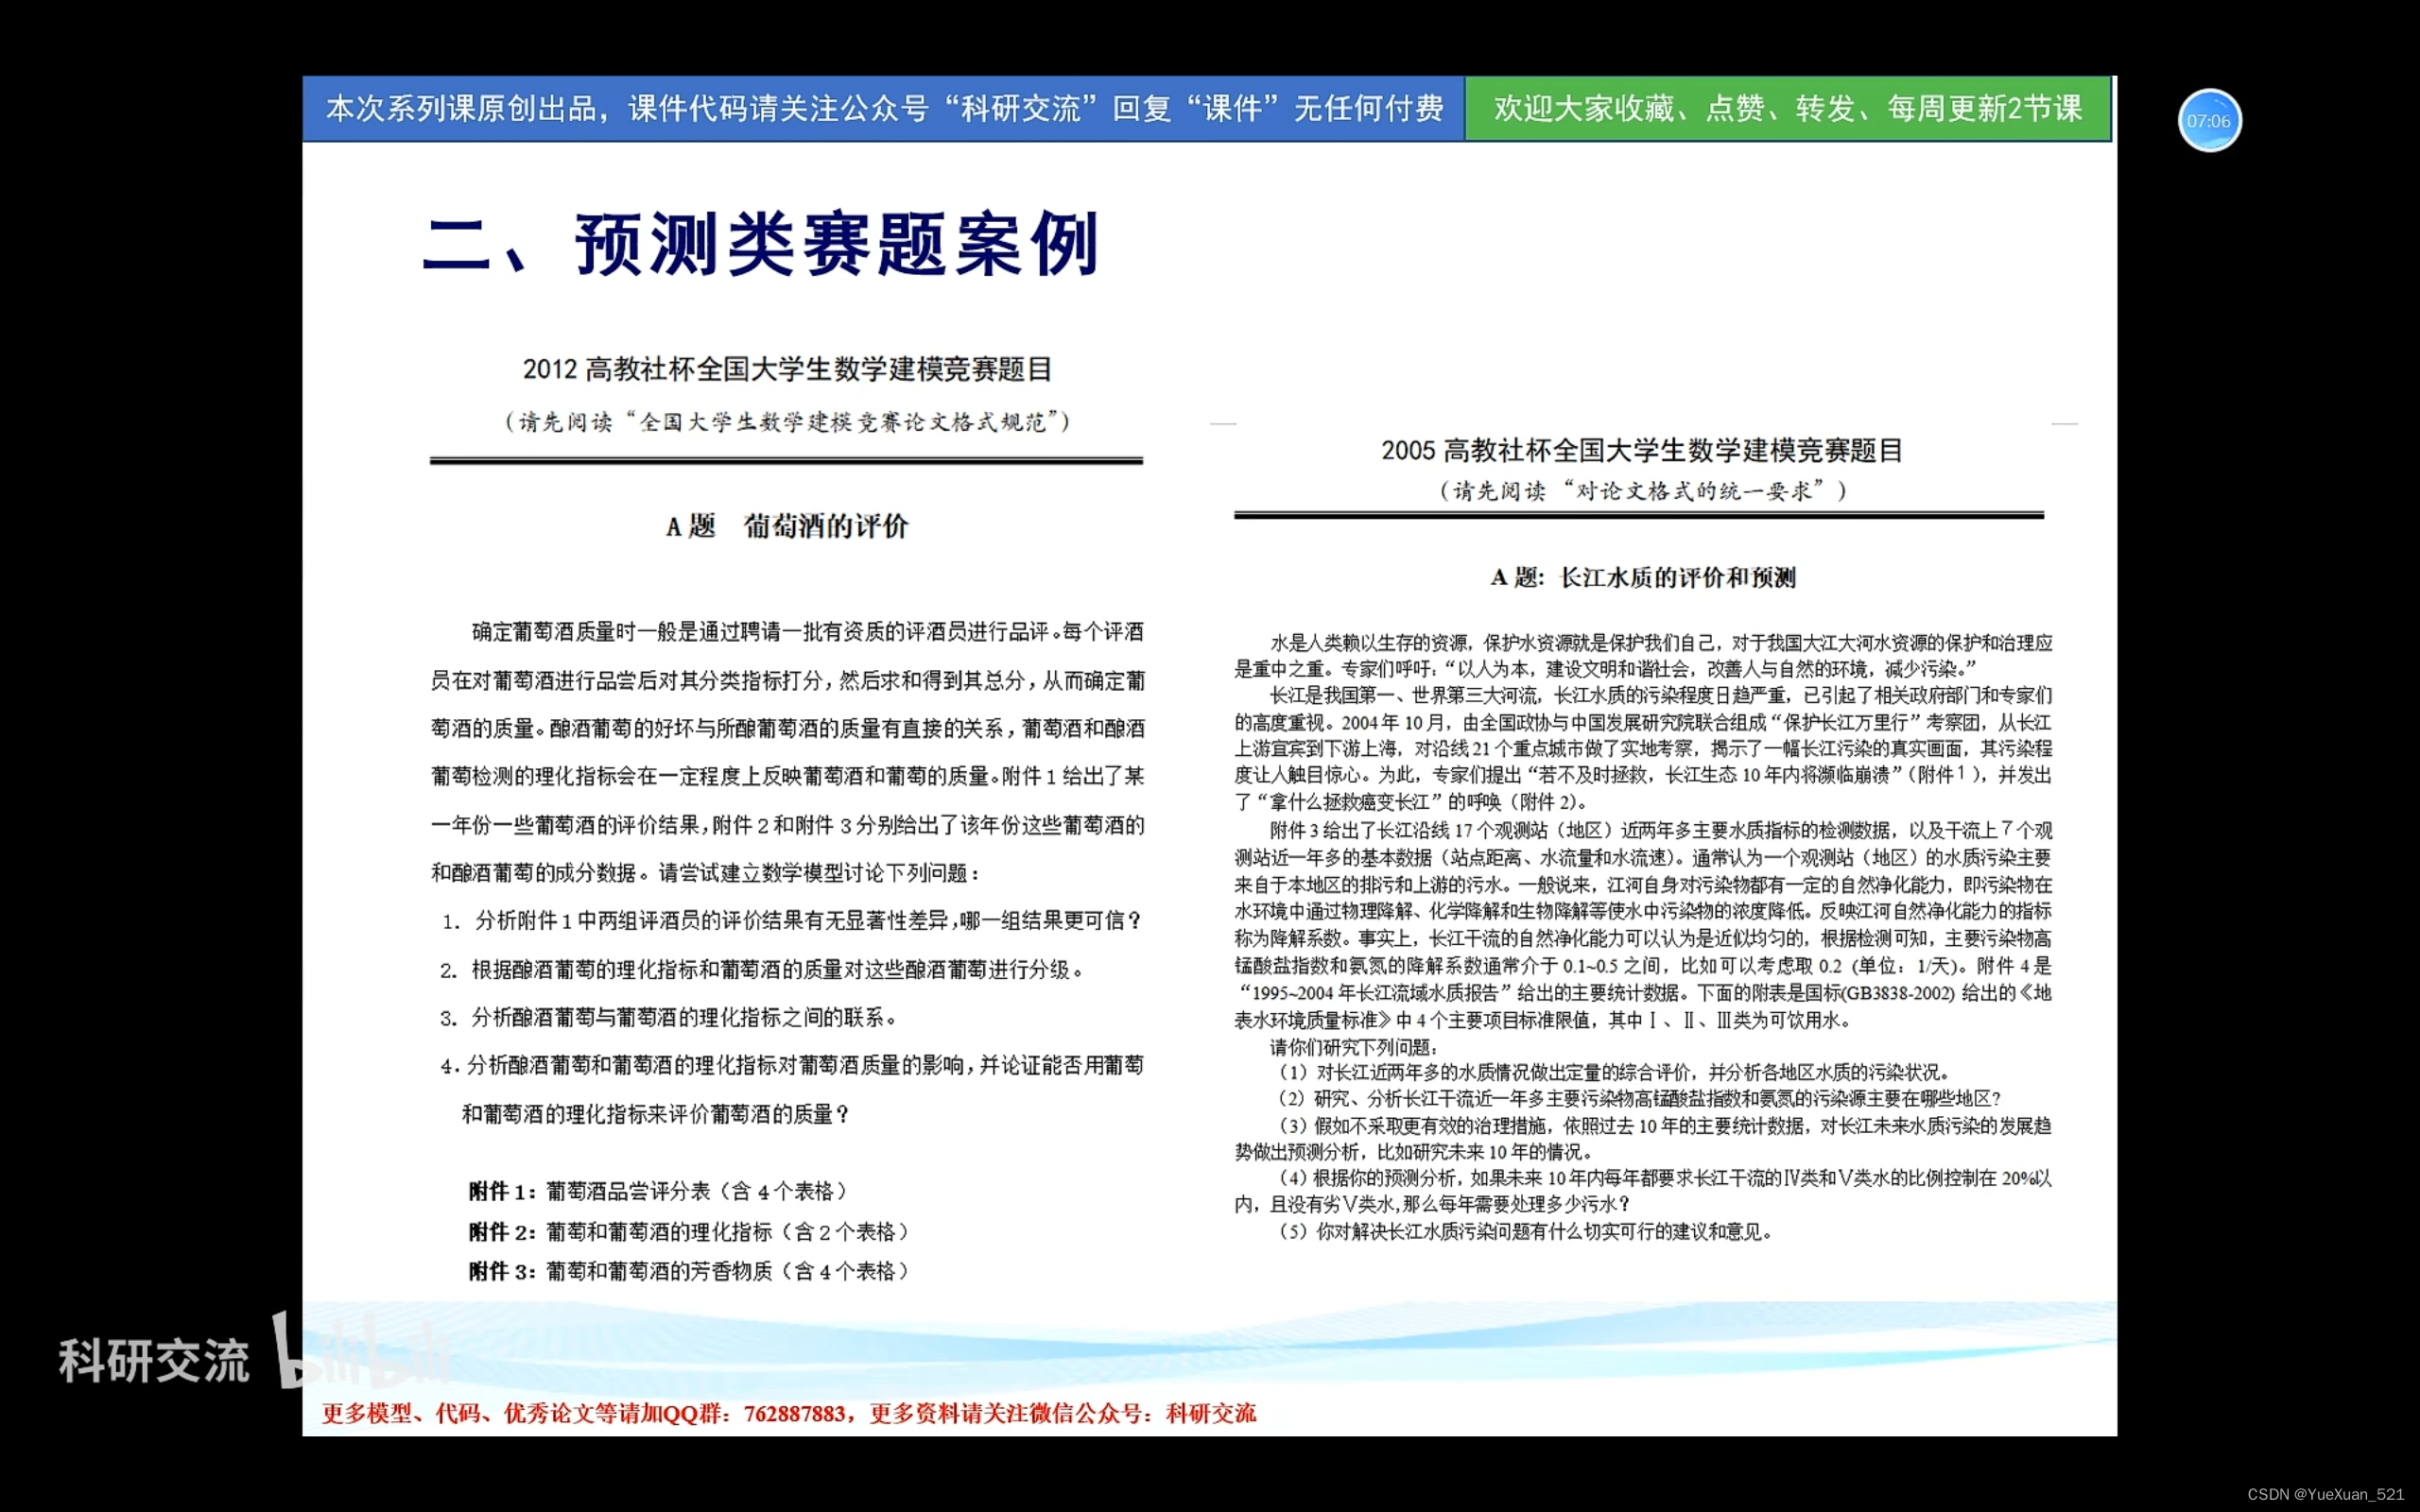The width and height of the screenshot is (2420, 1512).
Task: Click 附件2 葡萄和葡萄酒的理化指标 line
Action: click(x=690, y=1231)
